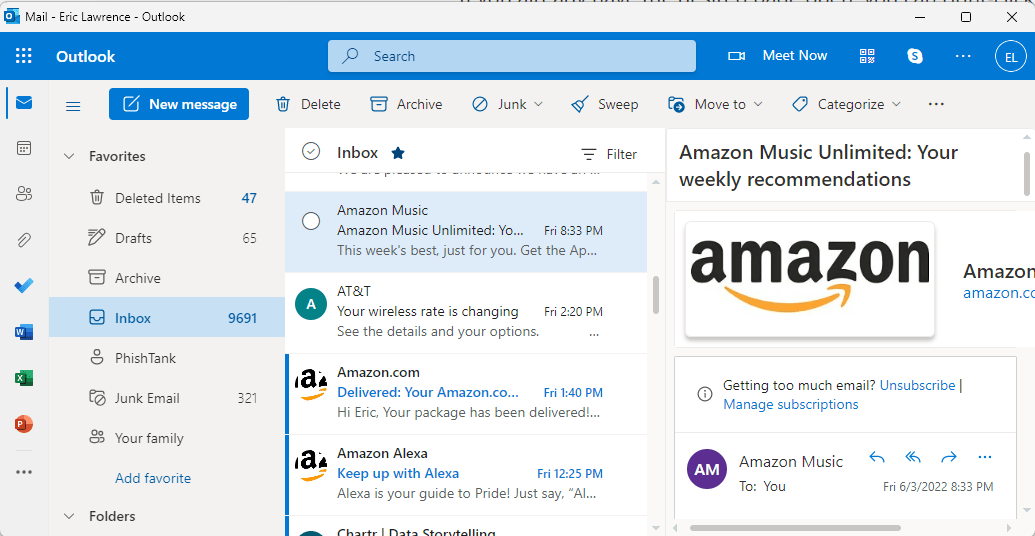The height and width of the screenshot is (536, 1035).
Task: Click the Reply all arrow icon
Action: pos(913,457)
